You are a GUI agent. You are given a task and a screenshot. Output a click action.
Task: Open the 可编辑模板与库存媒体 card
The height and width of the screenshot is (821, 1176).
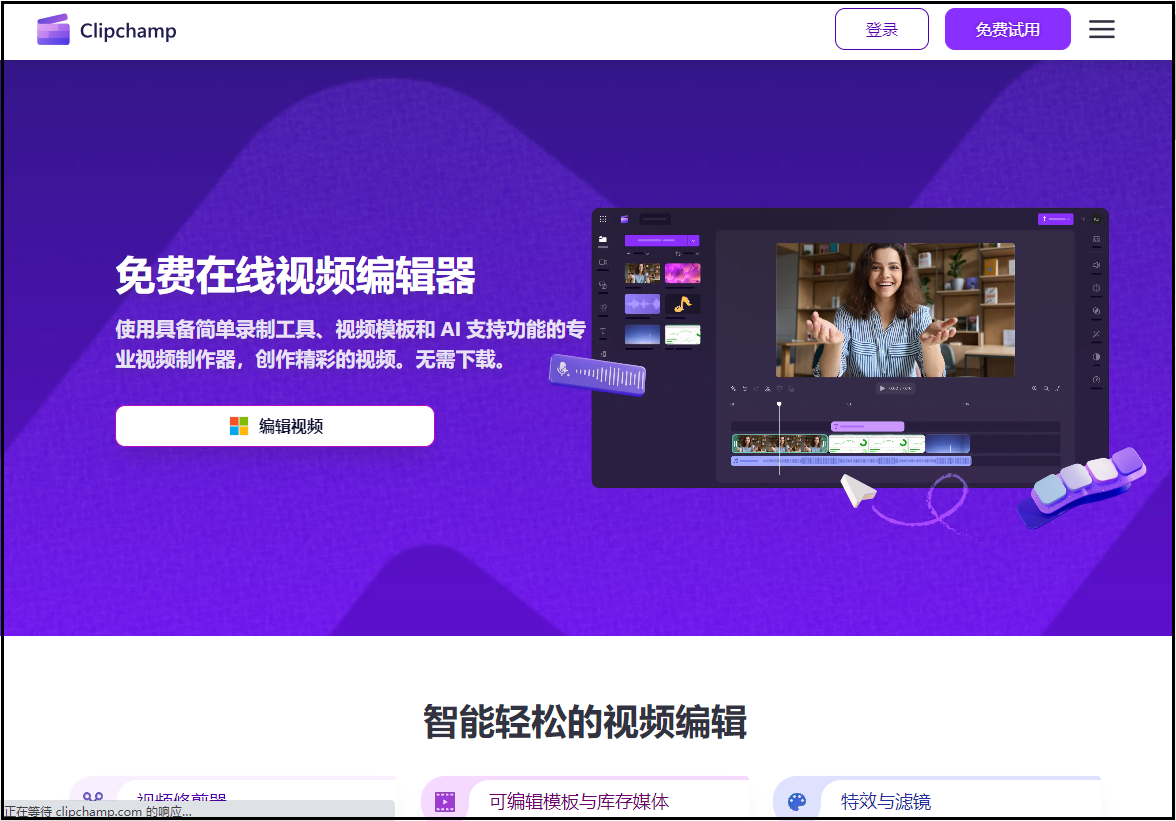pos(585,798)
